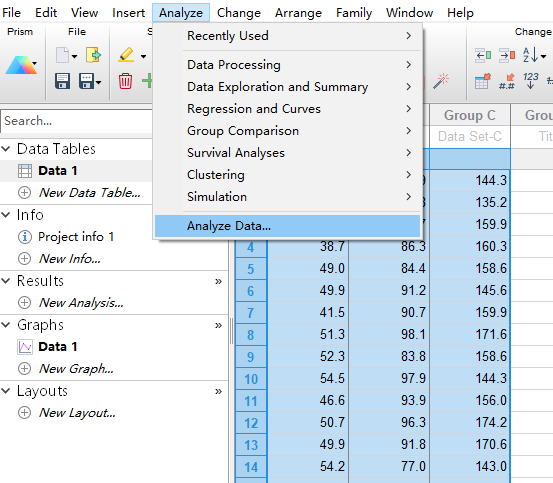Click the Search input field
553x483 pixels.
pyautogui.click(x=77, y=121)
